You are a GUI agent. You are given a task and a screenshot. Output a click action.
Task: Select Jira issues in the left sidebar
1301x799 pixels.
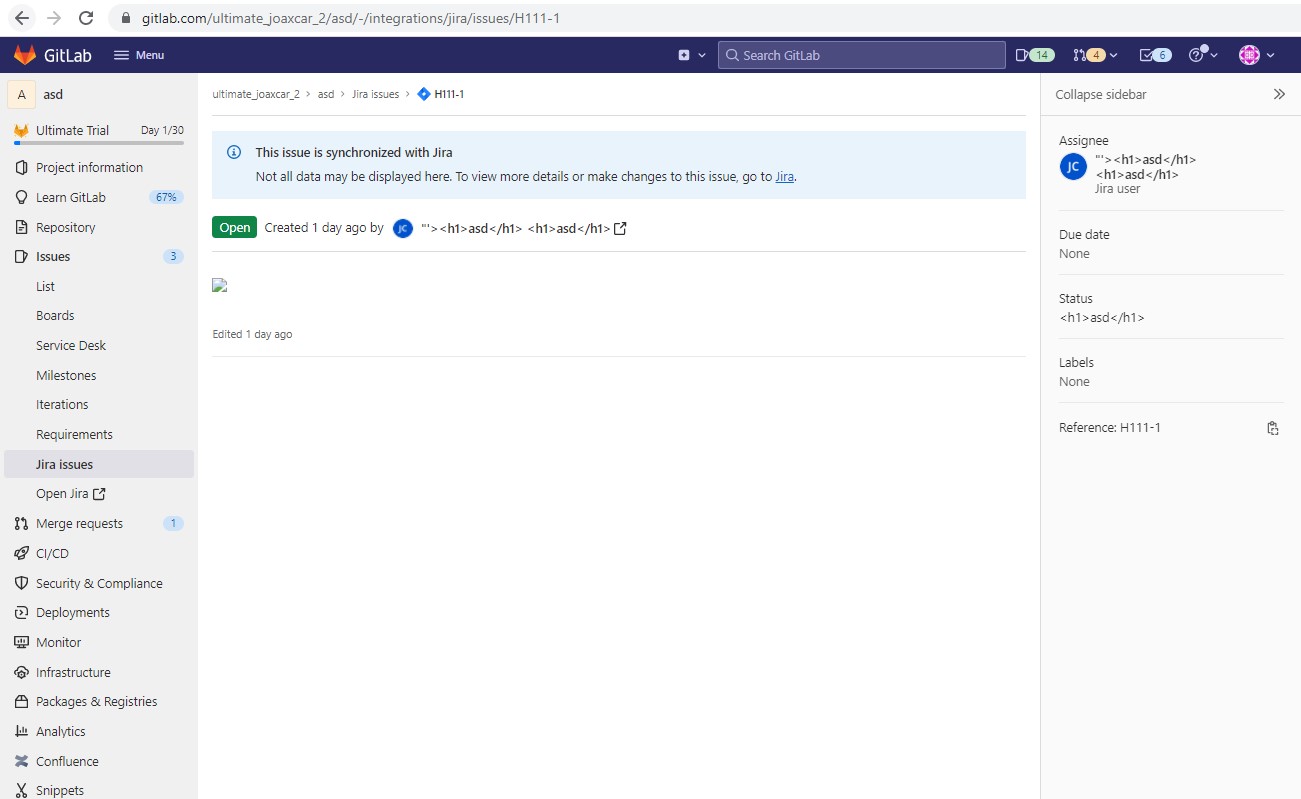pos(64,464)
